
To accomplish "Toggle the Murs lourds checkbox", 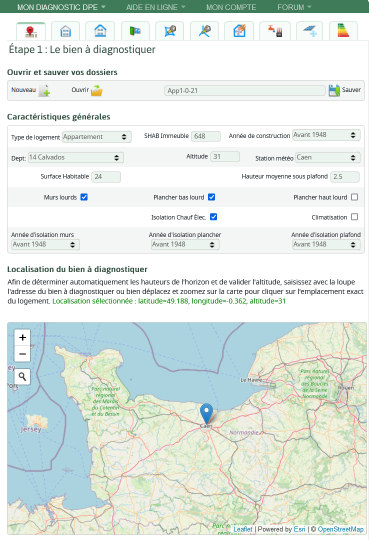I will pos(84,197).
